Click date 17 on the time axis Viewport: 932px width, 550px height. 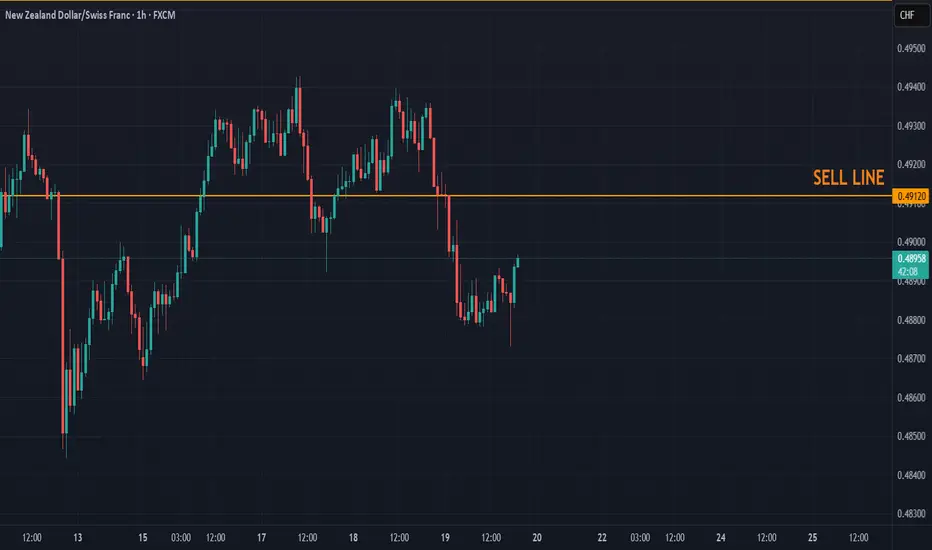point(262,538)
